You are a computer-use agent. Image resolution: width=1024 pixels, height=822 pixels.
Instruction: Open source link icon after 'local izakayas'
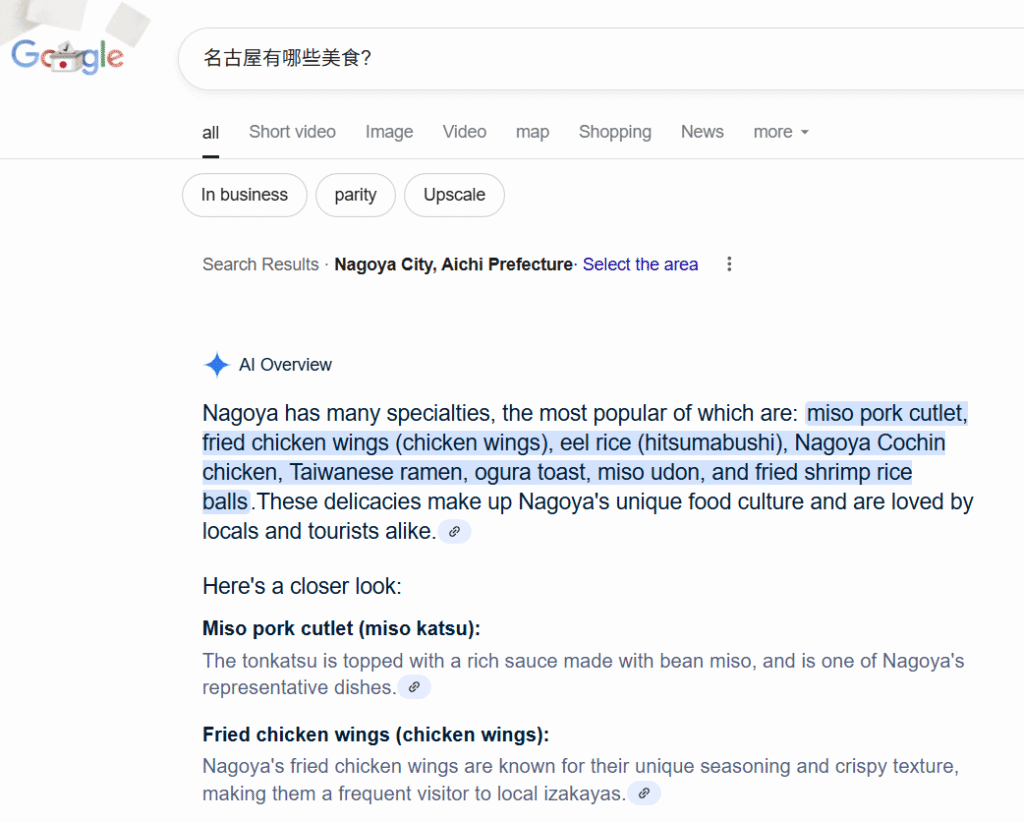[644, 793]
